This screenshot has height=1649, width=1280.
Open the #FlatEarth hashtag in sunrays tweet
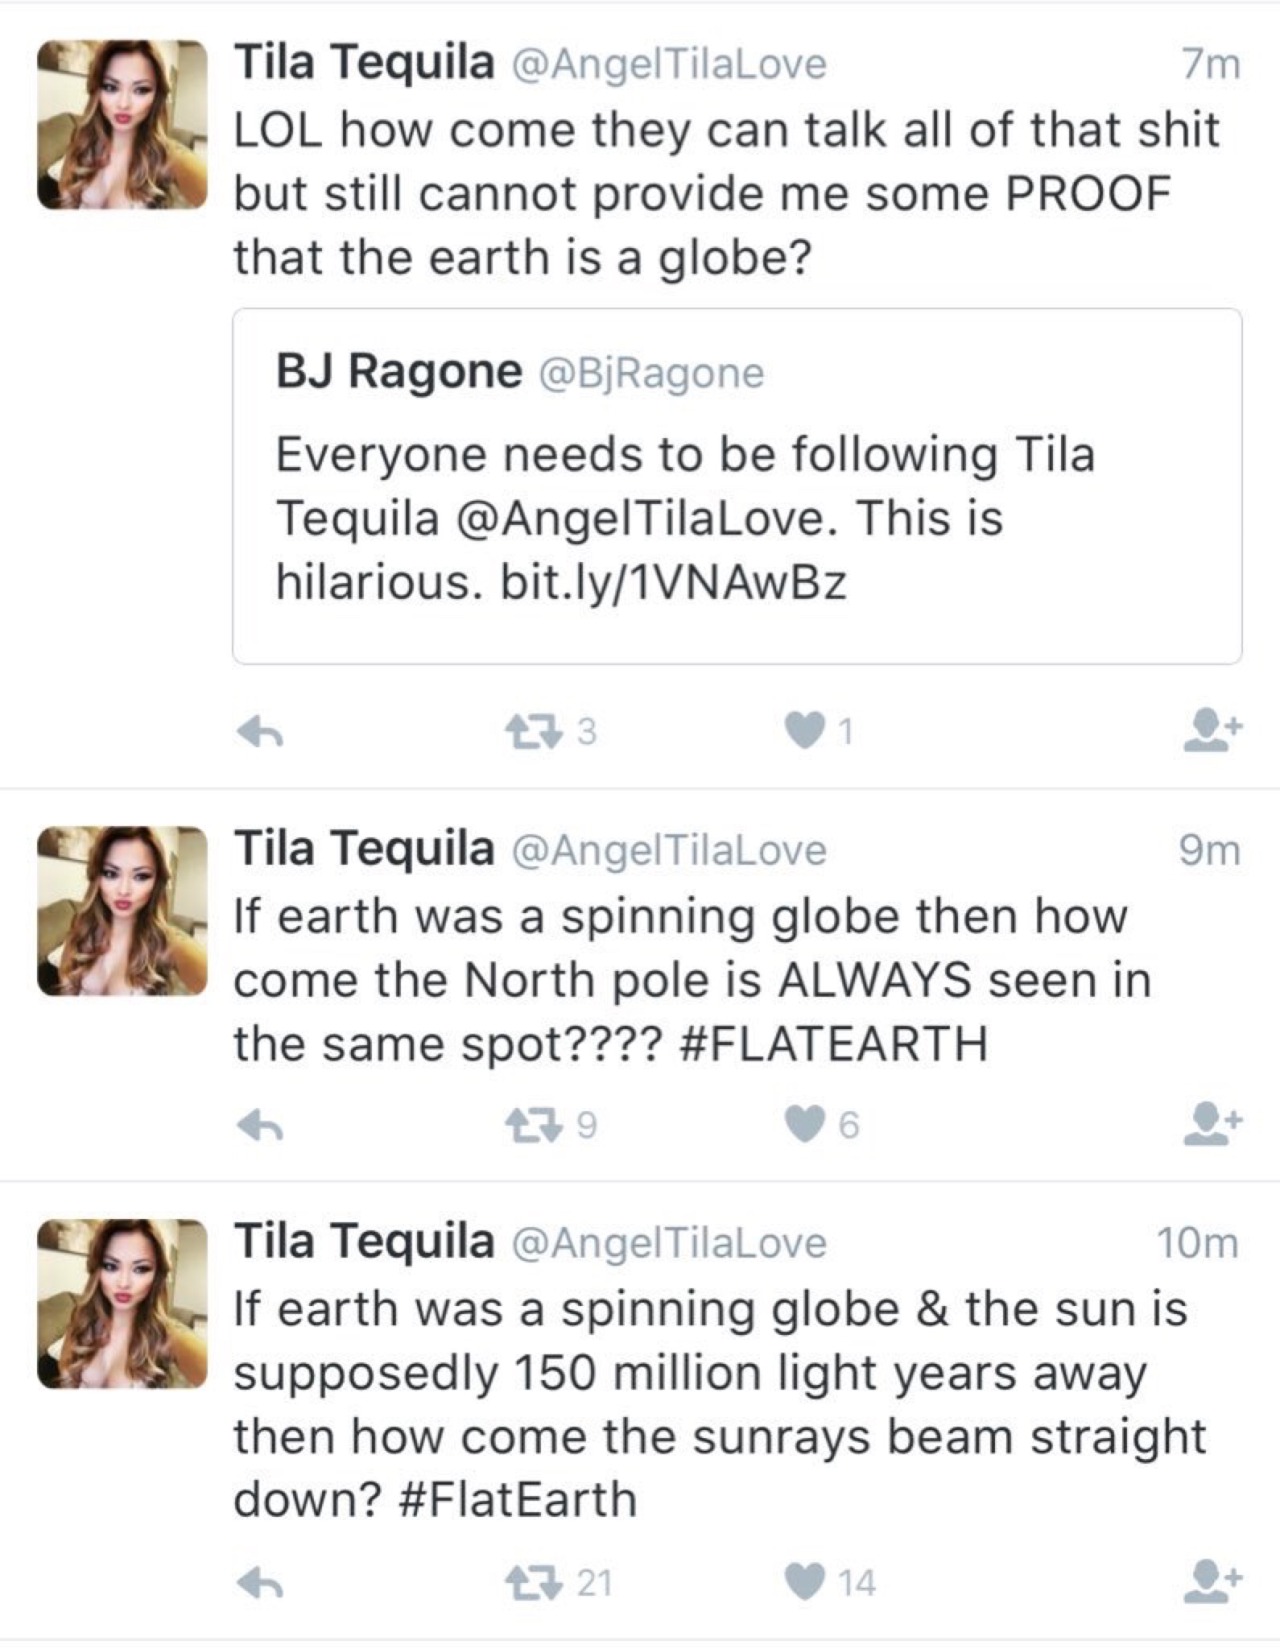(516, 1500)
